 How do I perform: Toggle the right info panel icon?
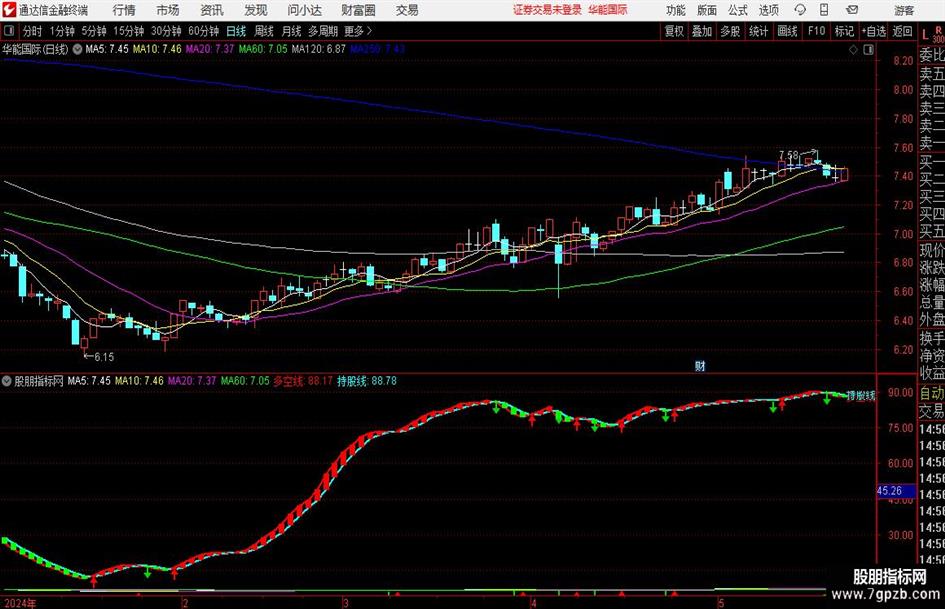[x=868, y=50]
